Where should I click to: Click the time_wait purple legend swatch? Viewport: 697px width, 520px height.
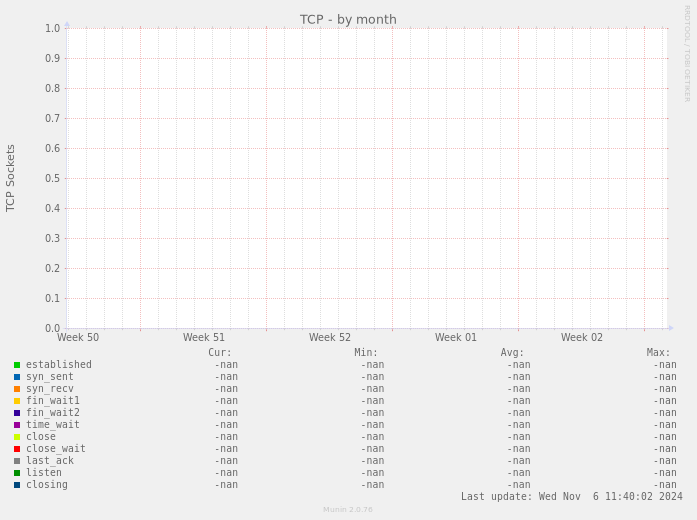[17, 425]
